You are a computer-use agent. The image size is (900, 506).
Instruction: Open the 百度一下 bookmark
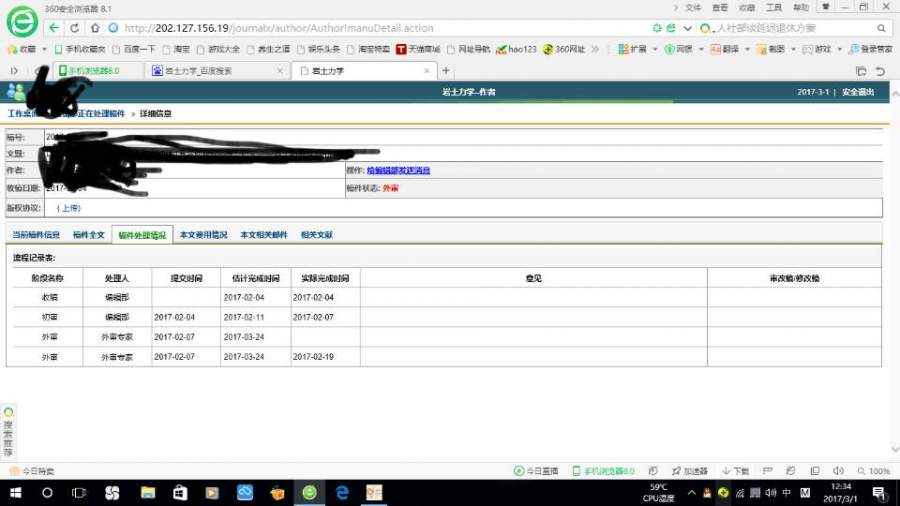click(x=134, y=49)
